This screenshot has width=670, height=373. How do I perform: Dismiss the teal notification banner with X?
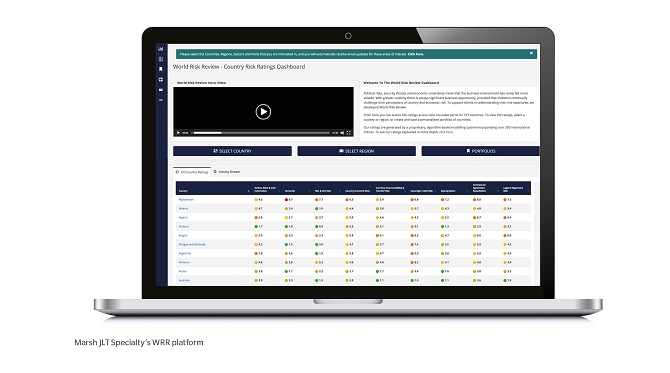click(531, 53)
